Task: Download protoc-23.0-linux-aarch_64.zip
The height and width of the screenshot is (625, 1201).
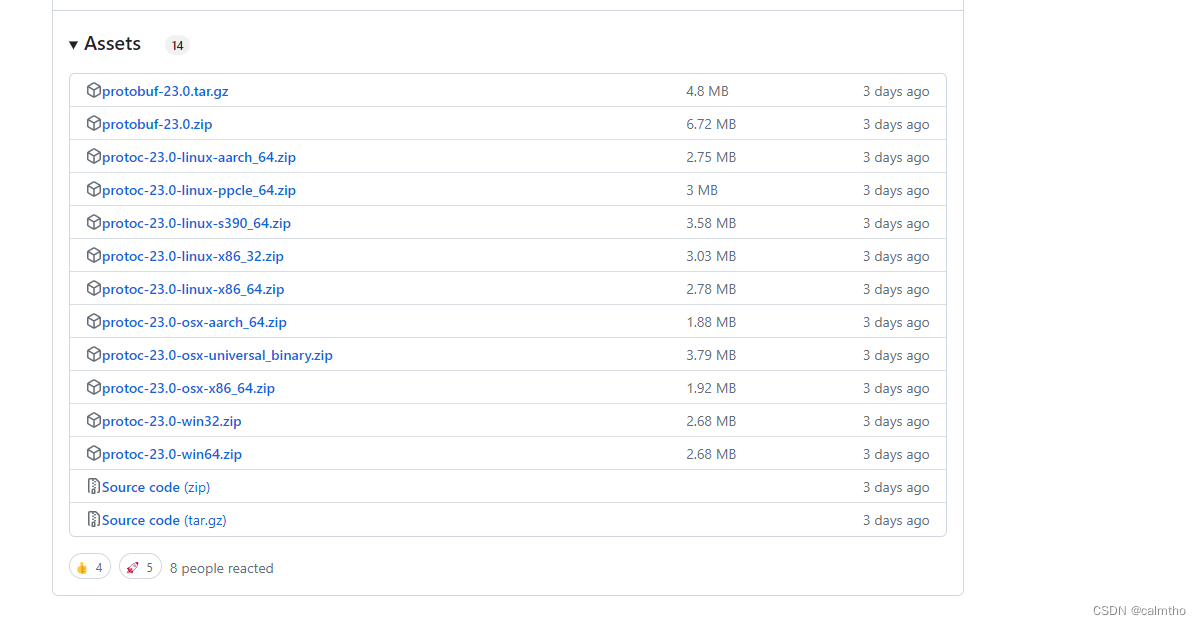Action: coord(199,157)
